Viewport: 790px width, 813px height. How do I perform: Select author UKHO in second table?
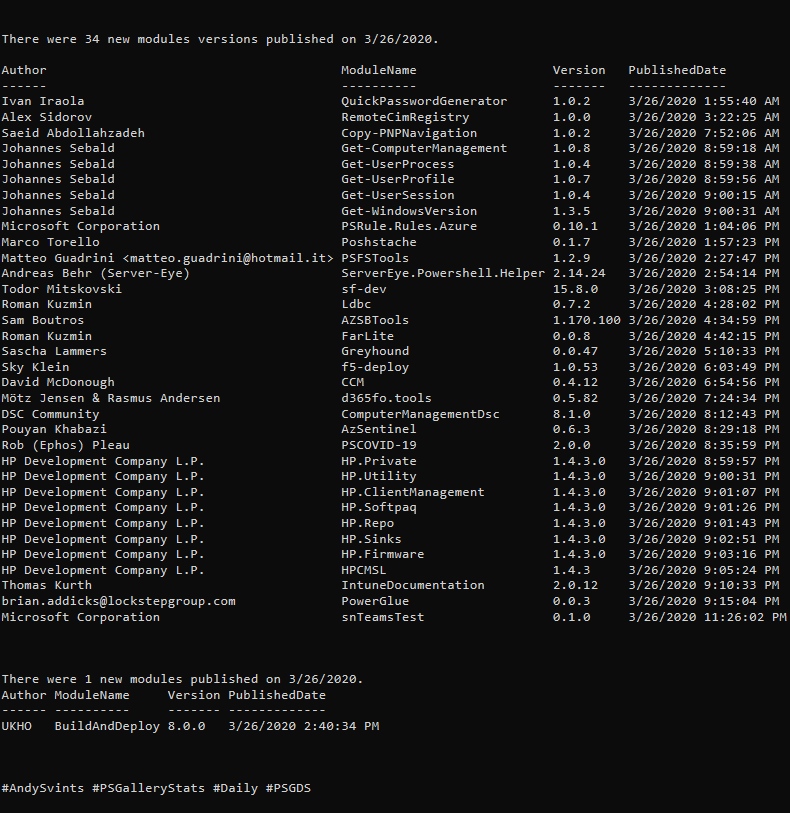17,726
